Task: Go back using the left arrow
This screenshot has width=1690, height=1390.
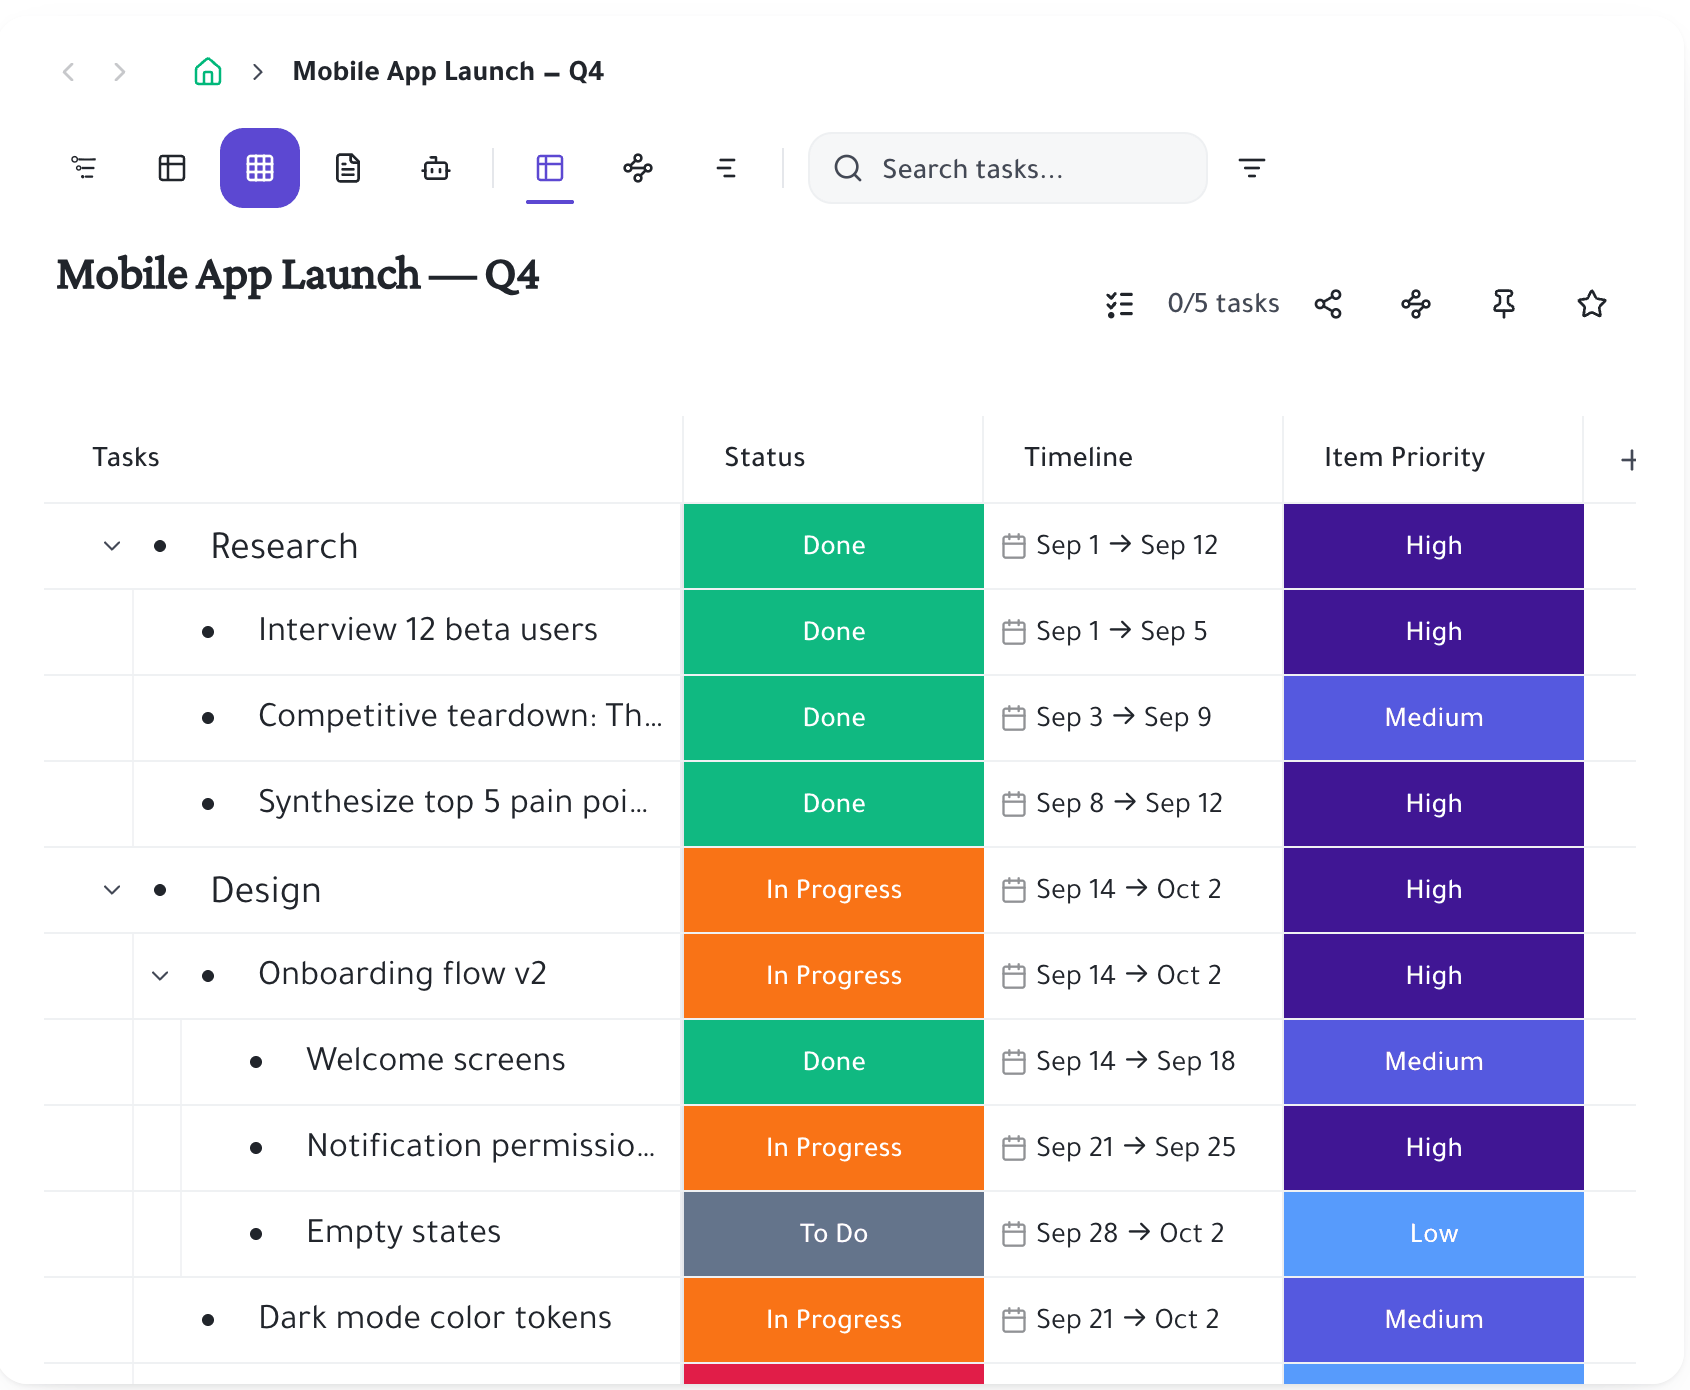Action: tap(68, 71)
